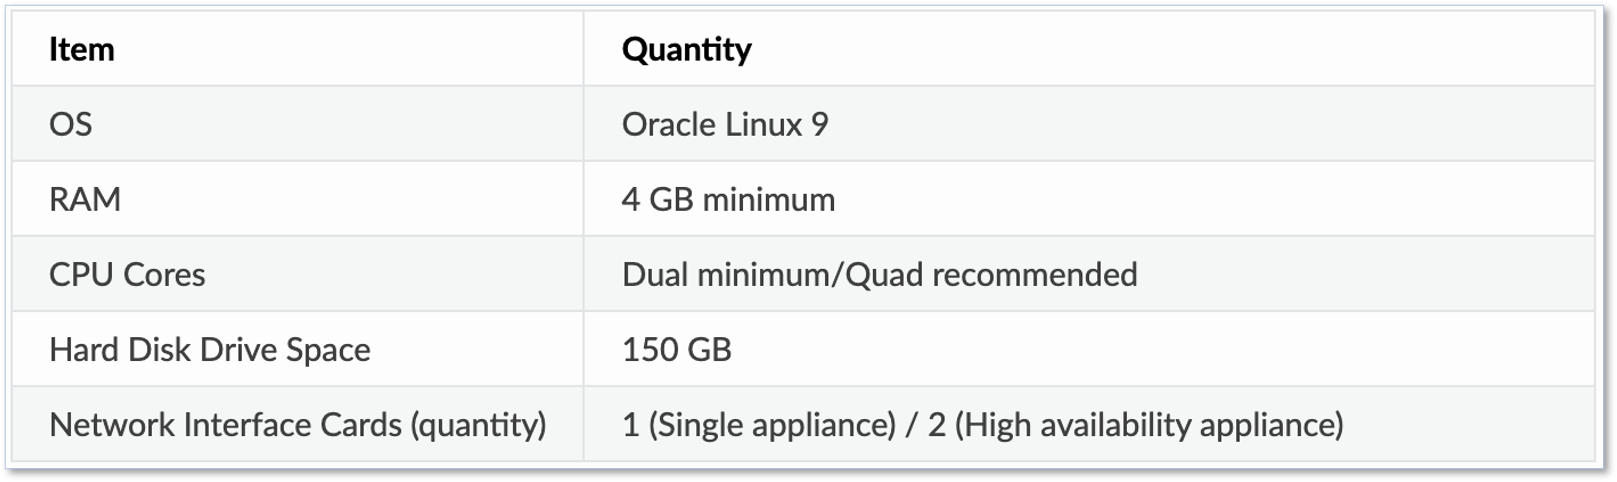Viewport: 1617px width, 482px height.
Task: Click the Oracle Linux 9 cell
Action: click(724, 124)
